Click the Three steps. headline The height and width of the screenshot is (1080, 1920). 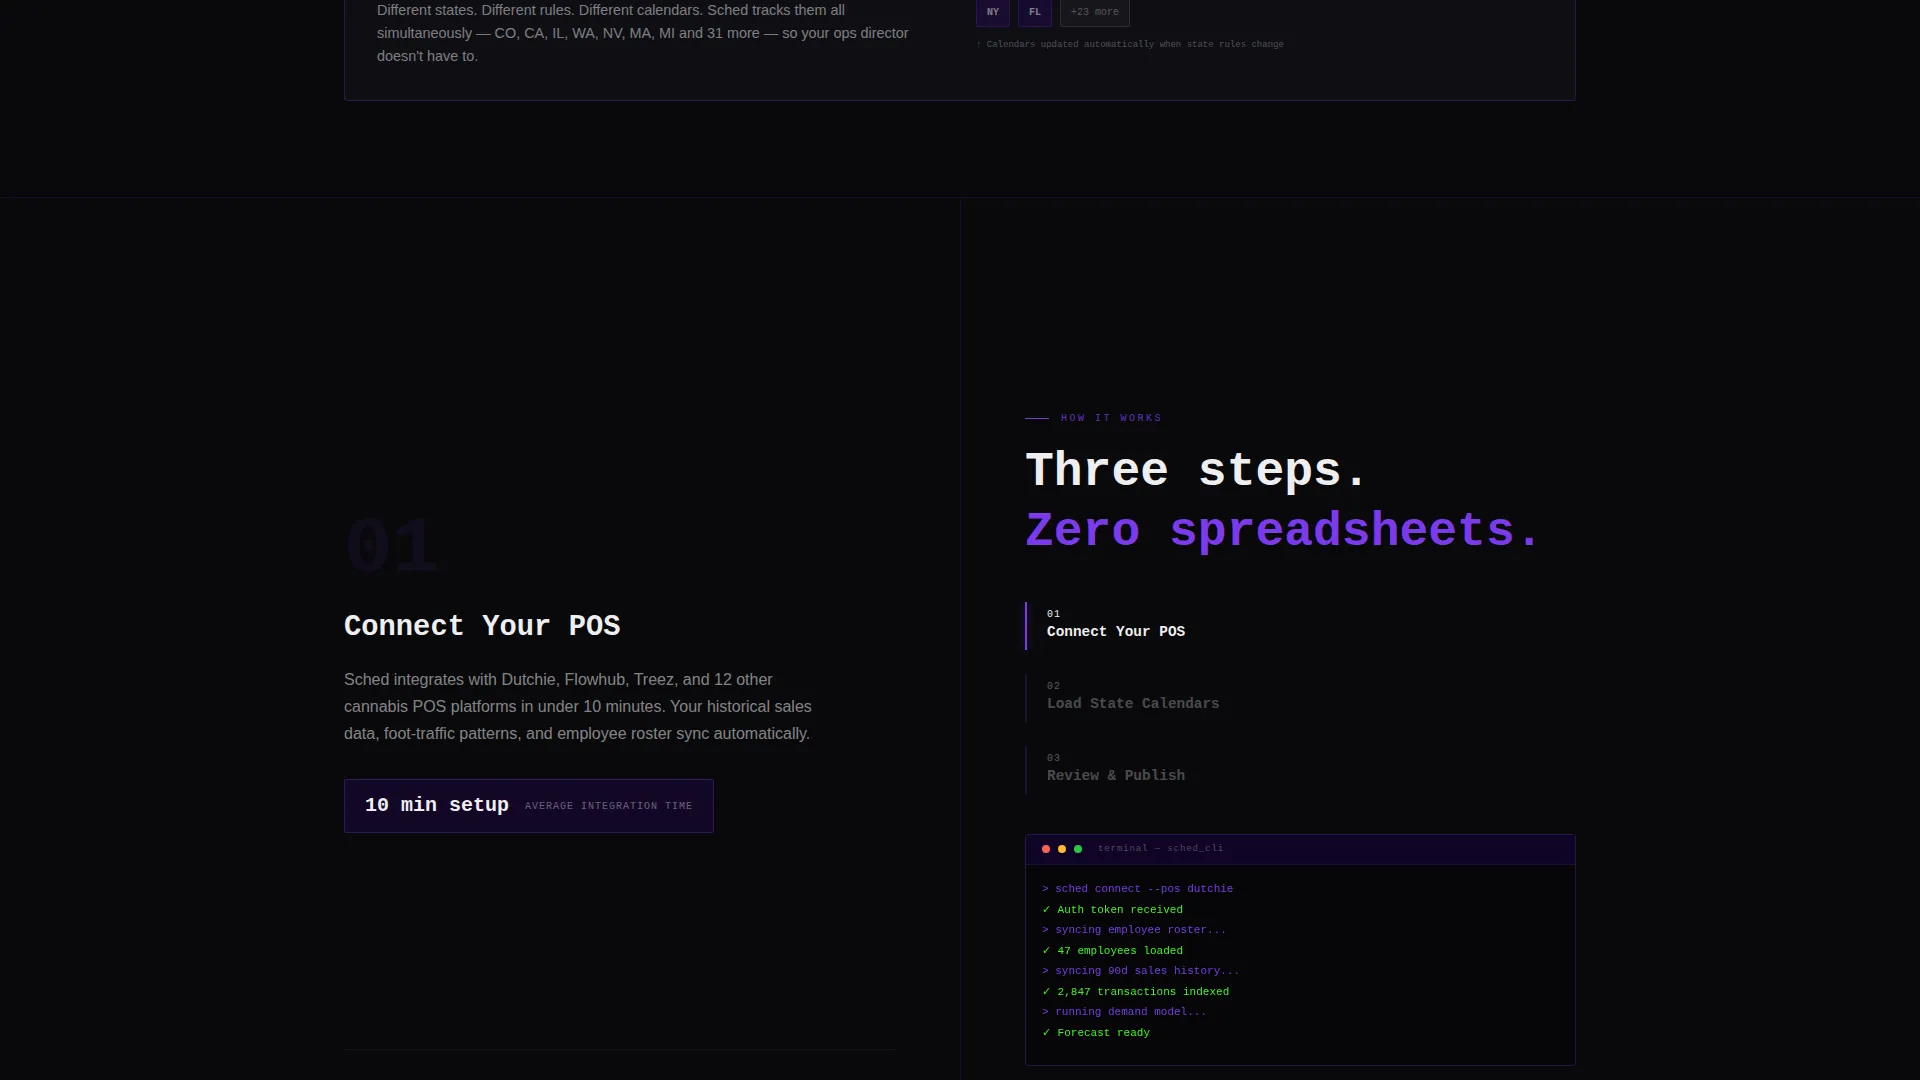[x=1196, y=470]
